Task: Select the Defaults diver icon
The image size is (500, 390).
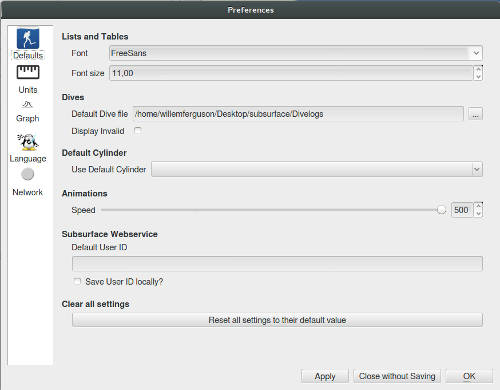Action: click(28, 39)
